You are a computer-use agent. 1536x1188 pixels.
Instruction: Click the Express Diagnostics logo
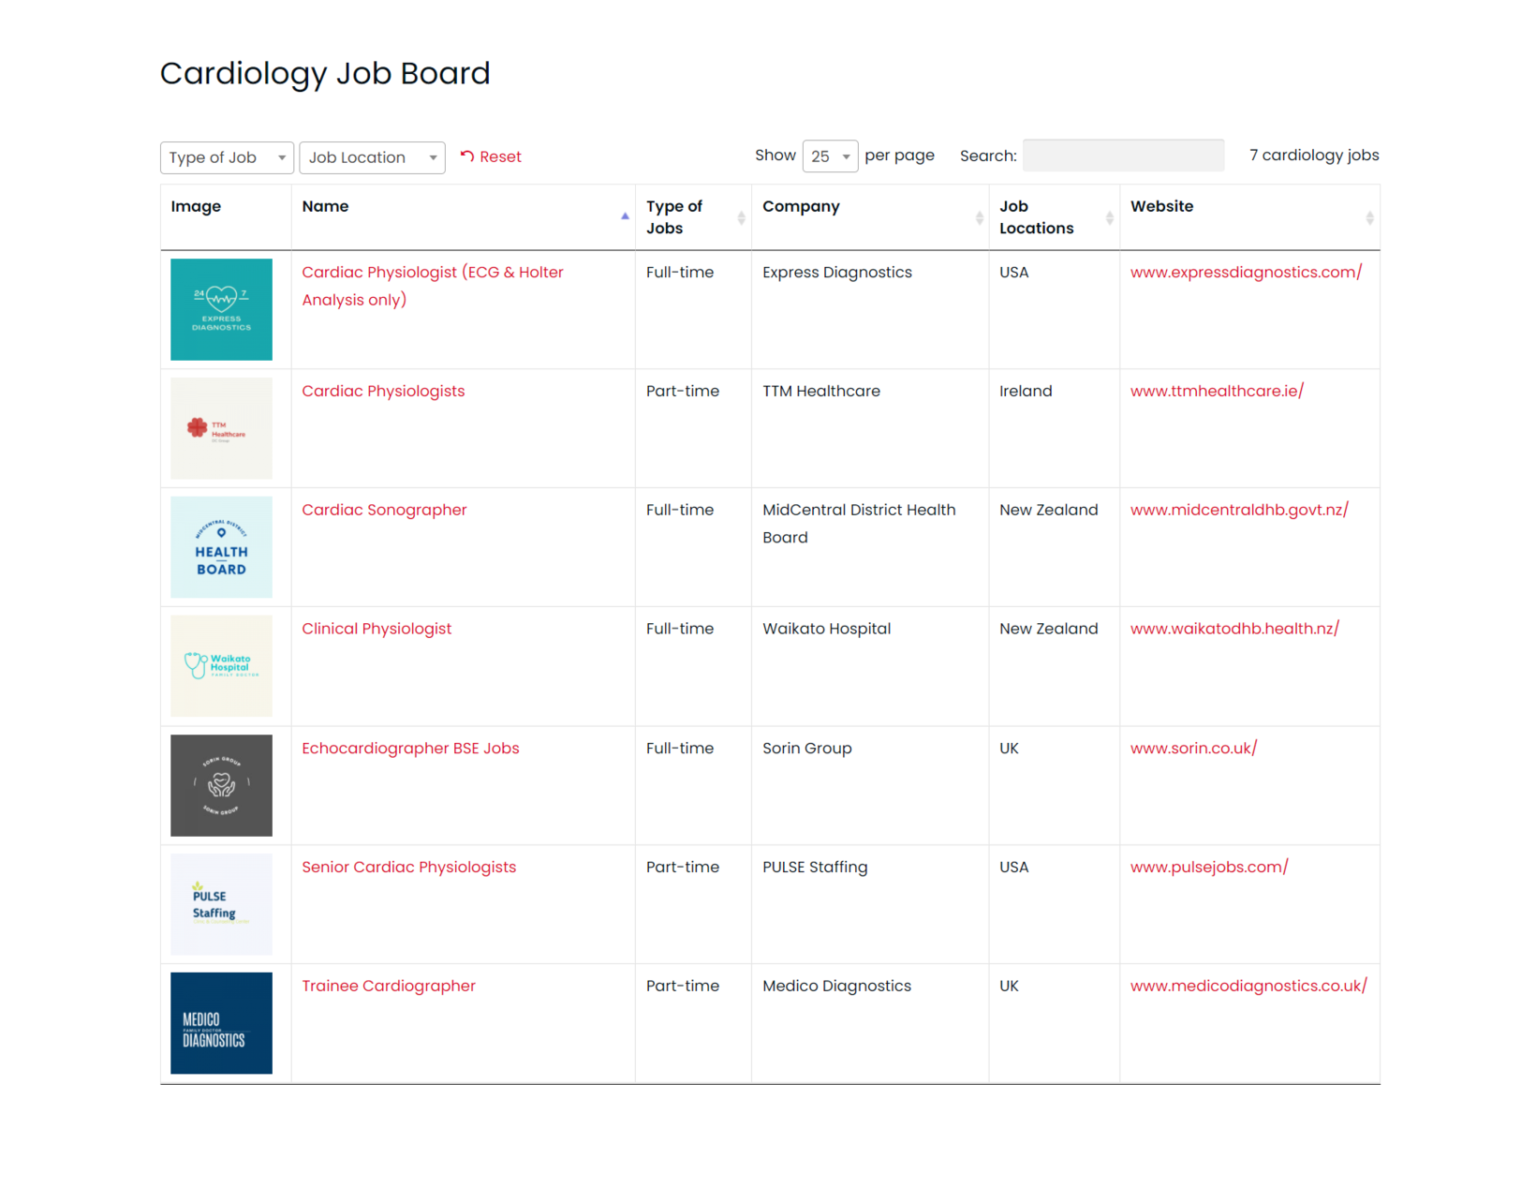[221, 309]
